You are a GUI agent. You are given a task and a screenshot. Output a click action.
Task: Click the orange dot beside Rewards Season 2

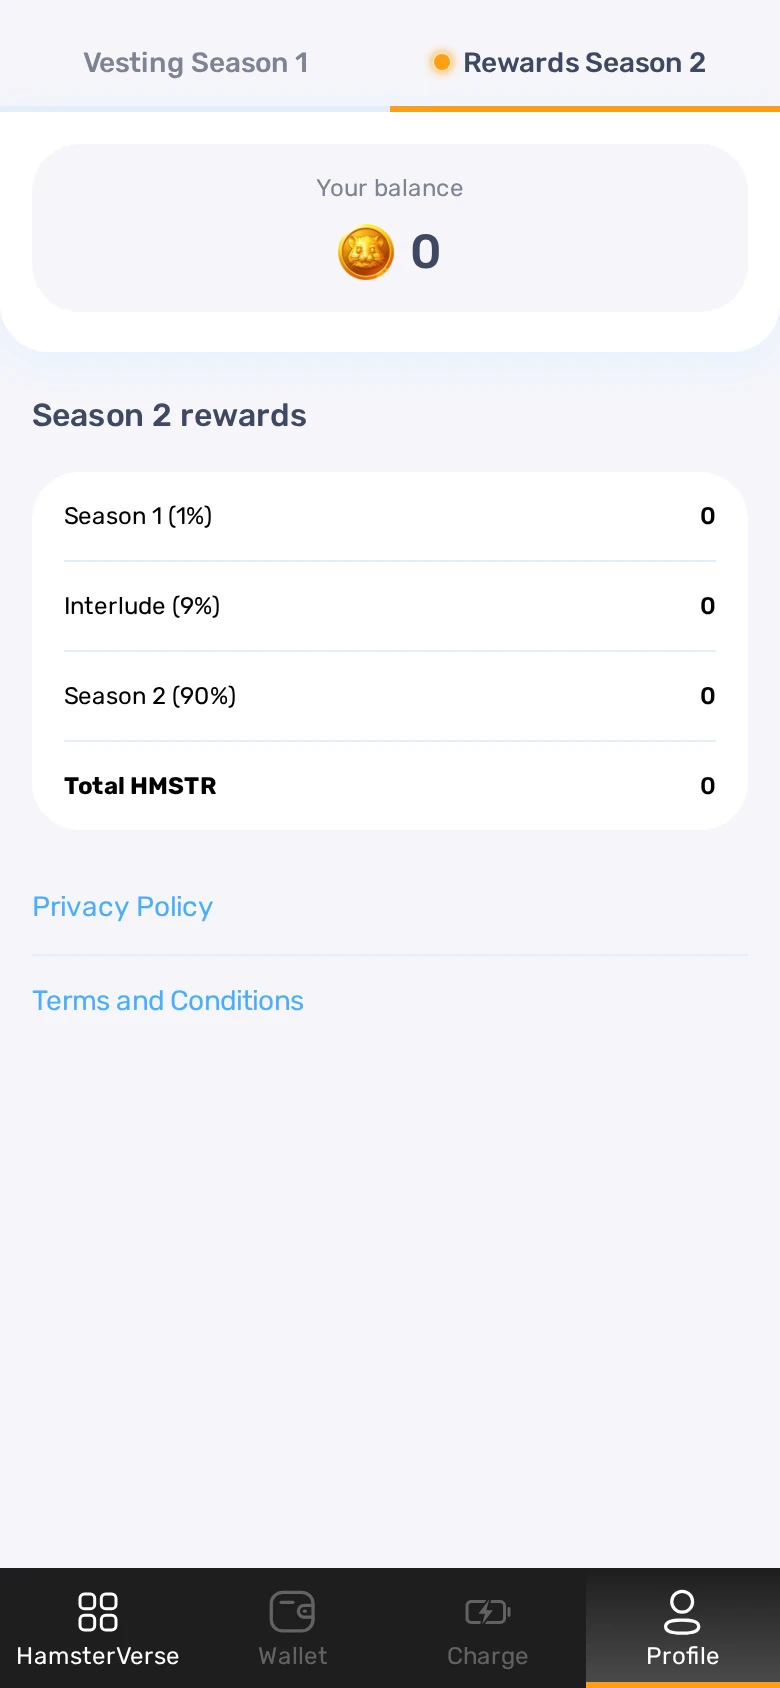[x=441, y=62]
